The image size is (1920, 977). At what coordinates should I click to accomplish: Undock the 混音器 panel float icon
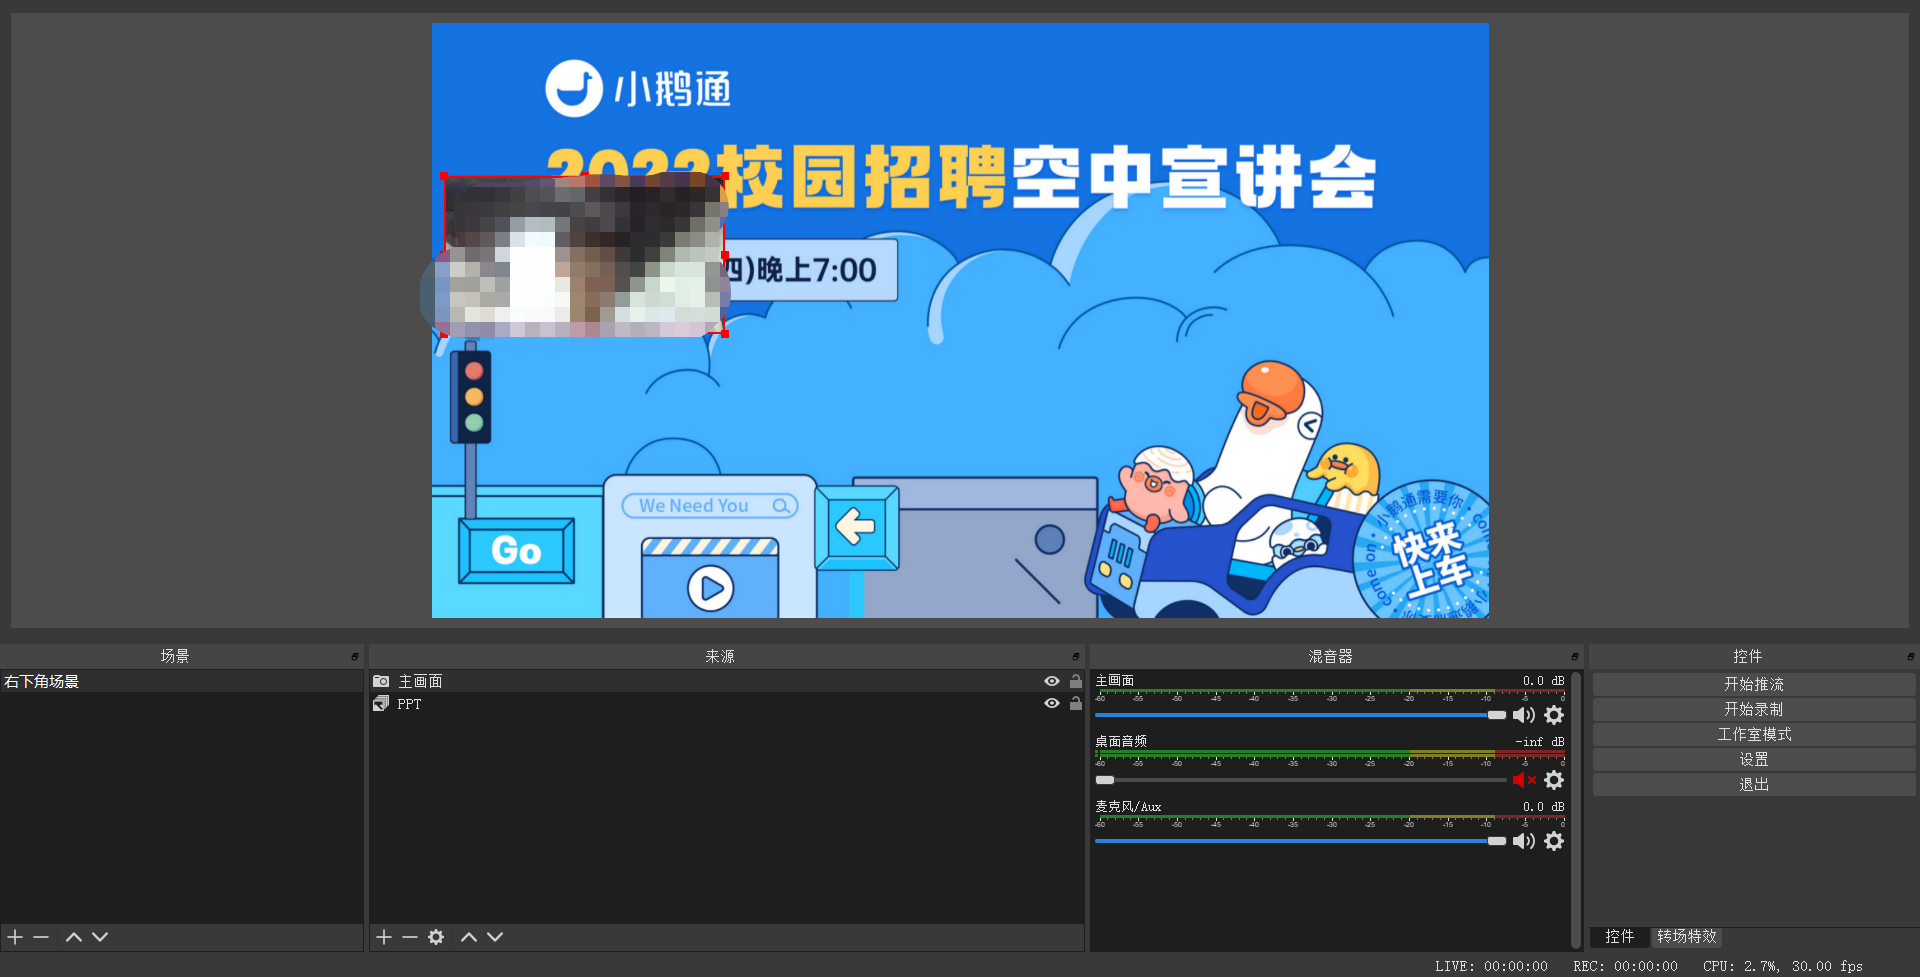click(1575, 657)
